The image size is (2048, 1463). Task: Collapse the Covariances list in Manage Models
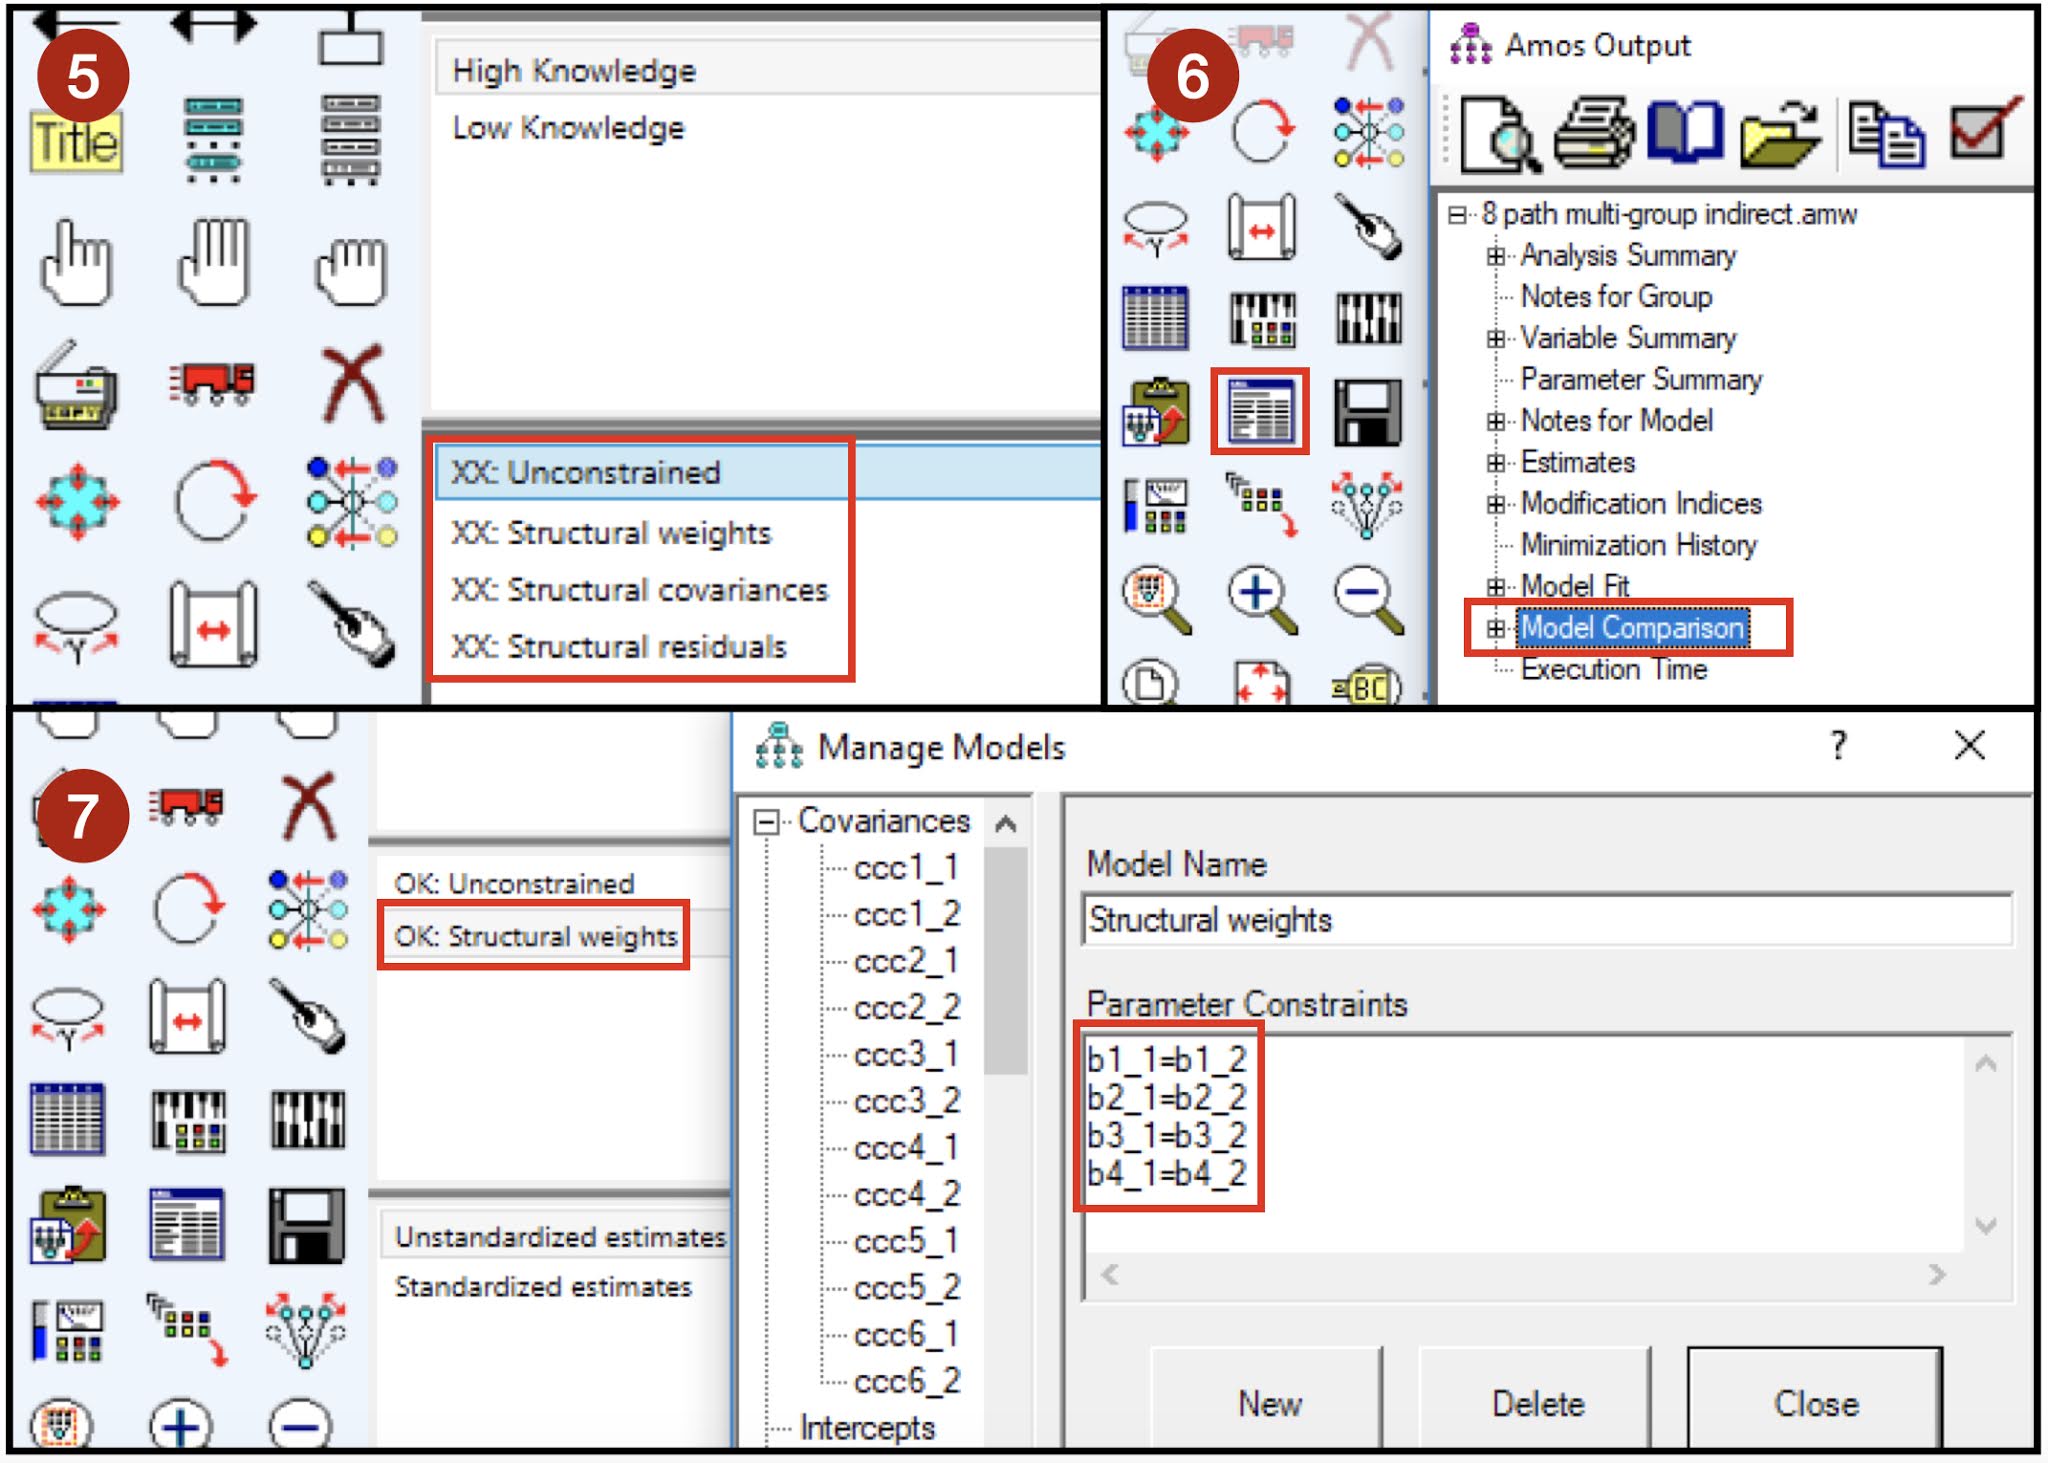767,822
